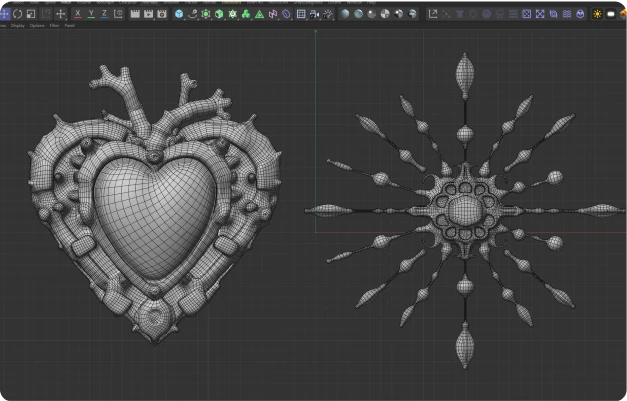627x401 pixels.
Task: Toggle the X axis lock
Action: click(x=78, y=14)
